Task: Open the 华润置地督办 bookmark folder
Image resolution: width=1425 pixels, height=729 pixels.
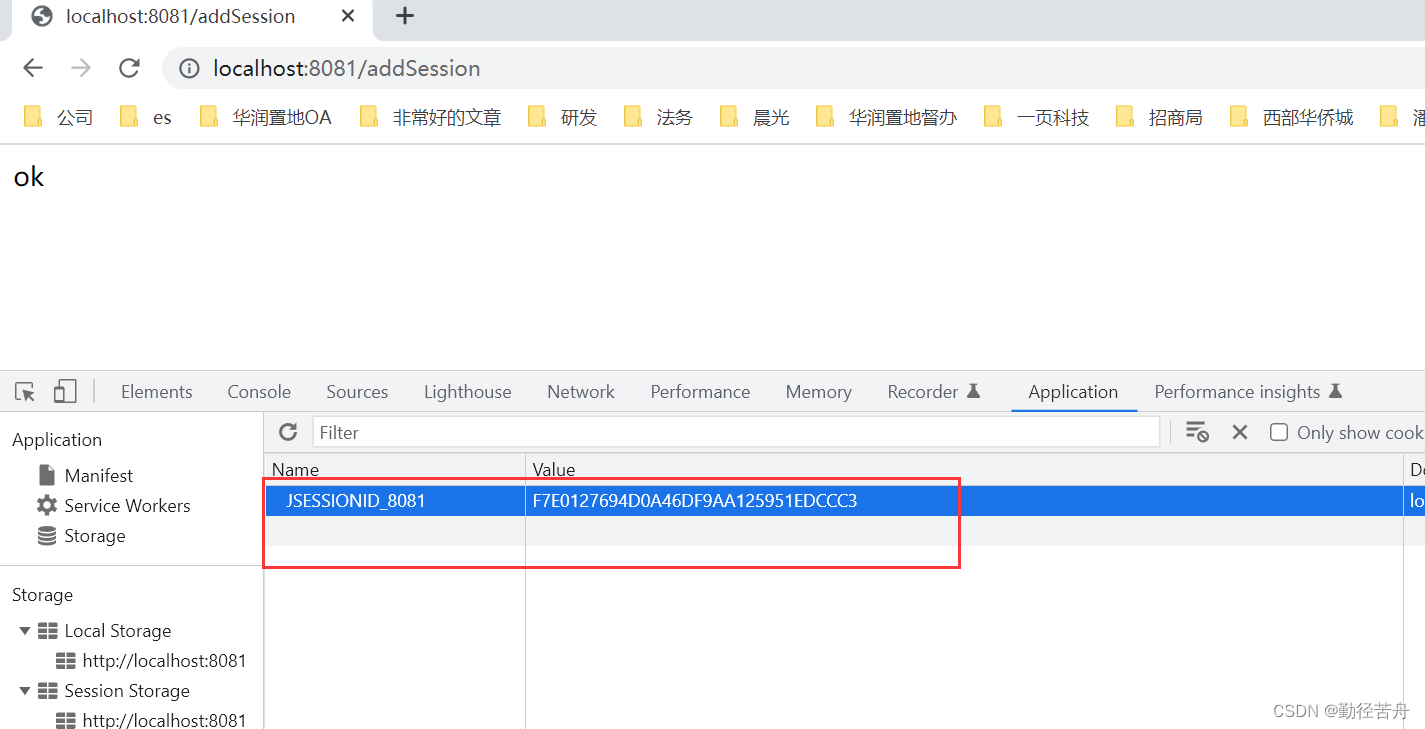Action: tap(886, 118)
